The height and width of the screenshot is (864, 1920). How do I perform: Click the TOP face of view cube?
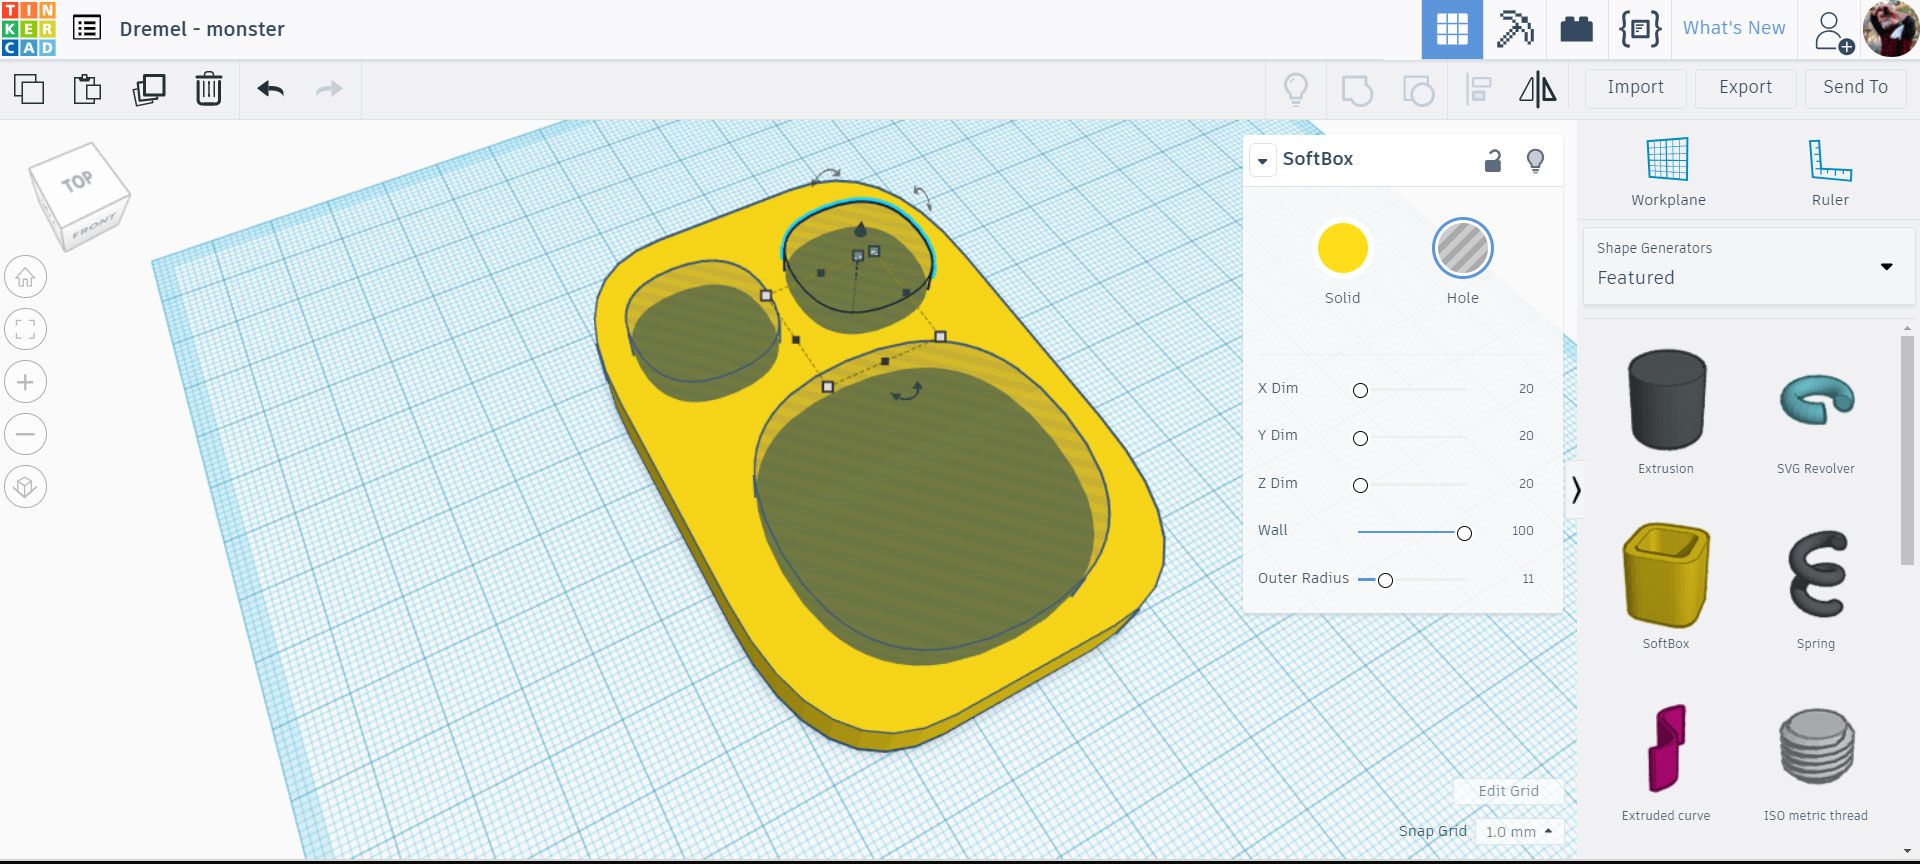pyautogui.click(x=78, y=182)
